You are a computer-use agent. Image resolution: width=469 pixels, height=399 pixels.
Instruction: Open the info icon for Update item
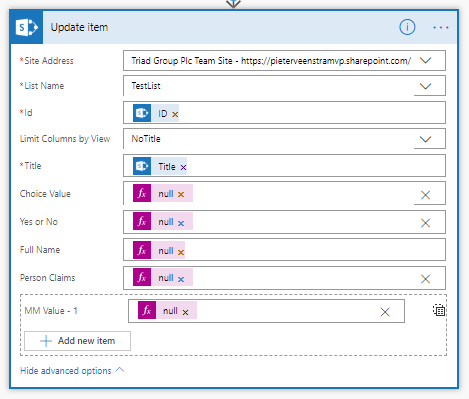click(407, 27)
